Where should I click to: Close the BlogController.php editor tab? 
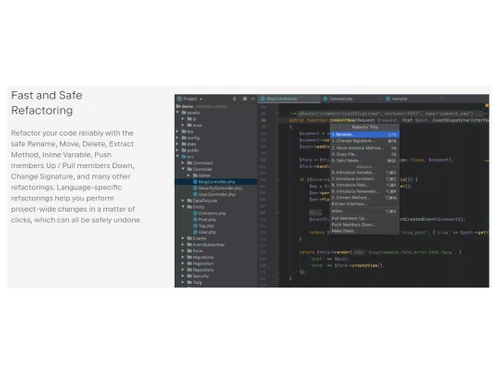point(316,99)
